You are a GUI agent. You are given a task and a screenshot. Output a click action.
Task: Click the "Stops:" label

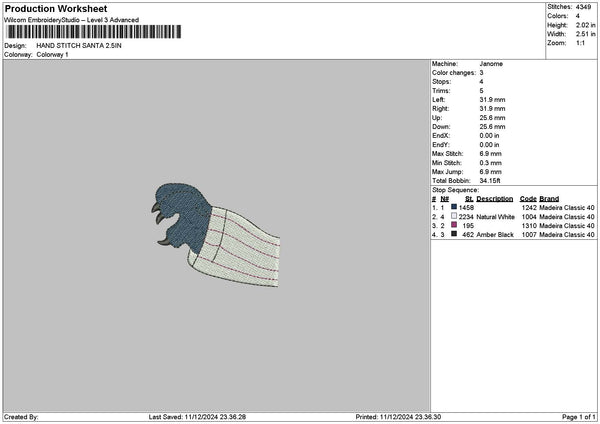442,82
